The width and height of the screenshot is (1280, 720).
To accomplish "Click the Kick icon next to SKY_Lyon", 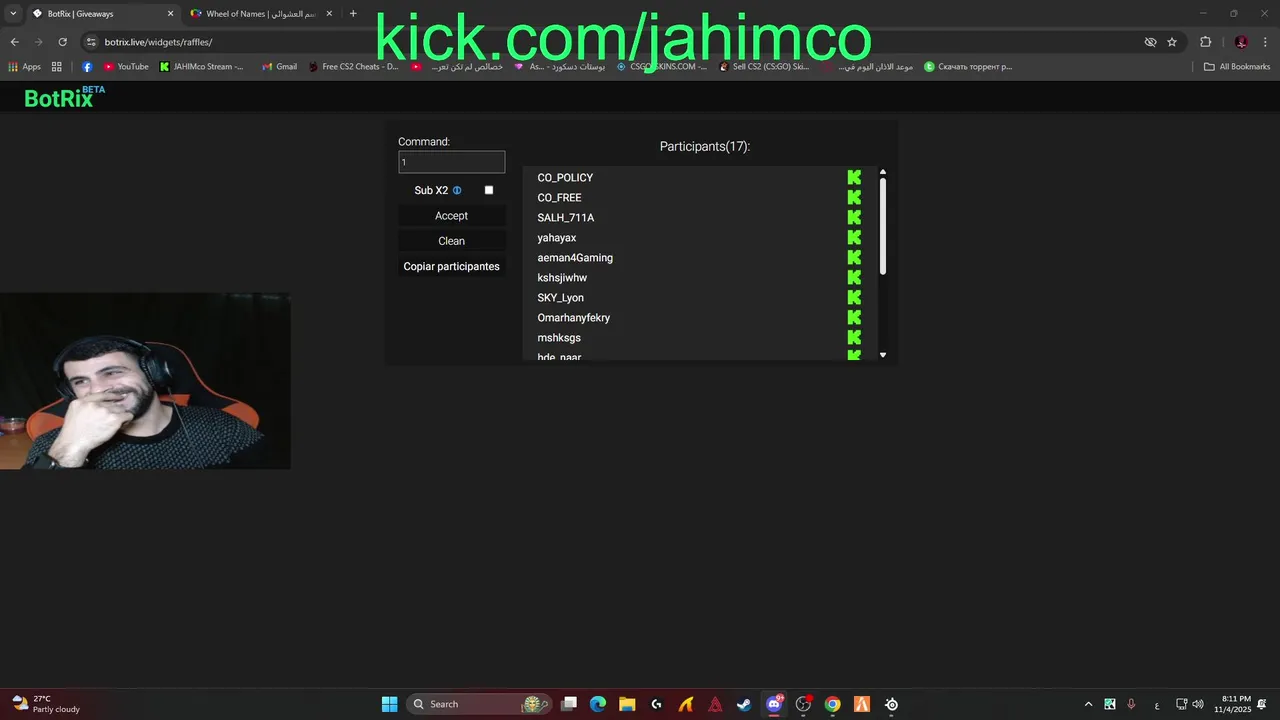I will 854,297.
